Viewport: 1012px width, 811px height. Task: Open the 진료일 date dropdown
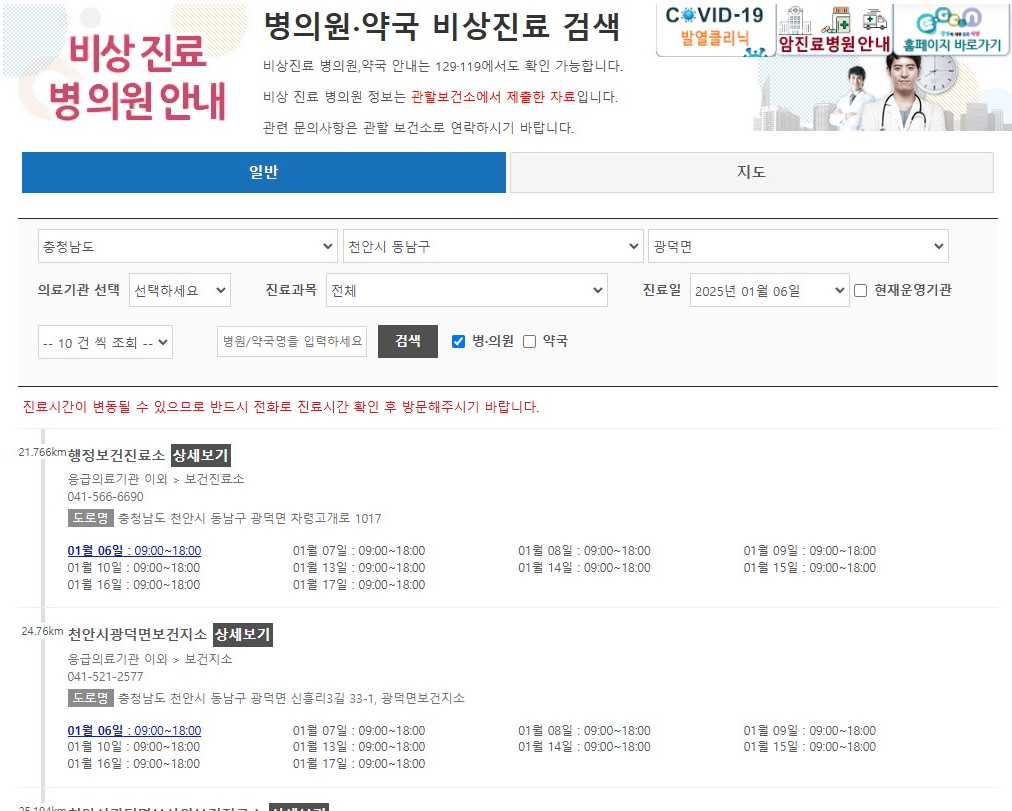coord(769,290)
